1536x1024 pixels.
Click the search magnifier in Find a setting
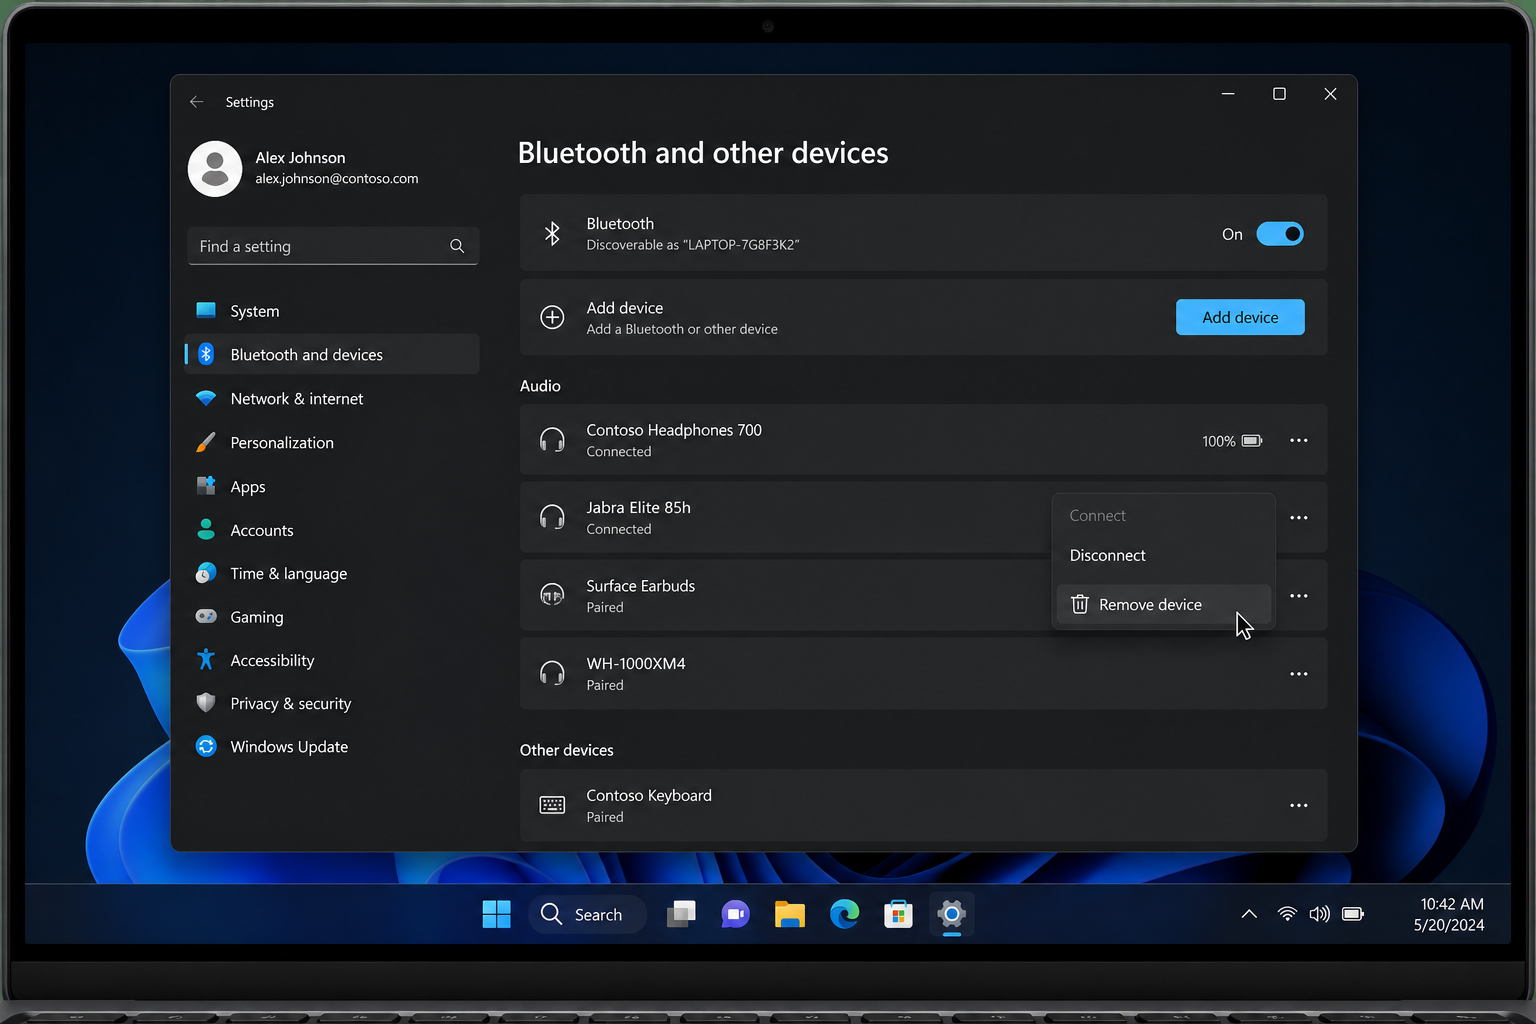coord(457,246)
